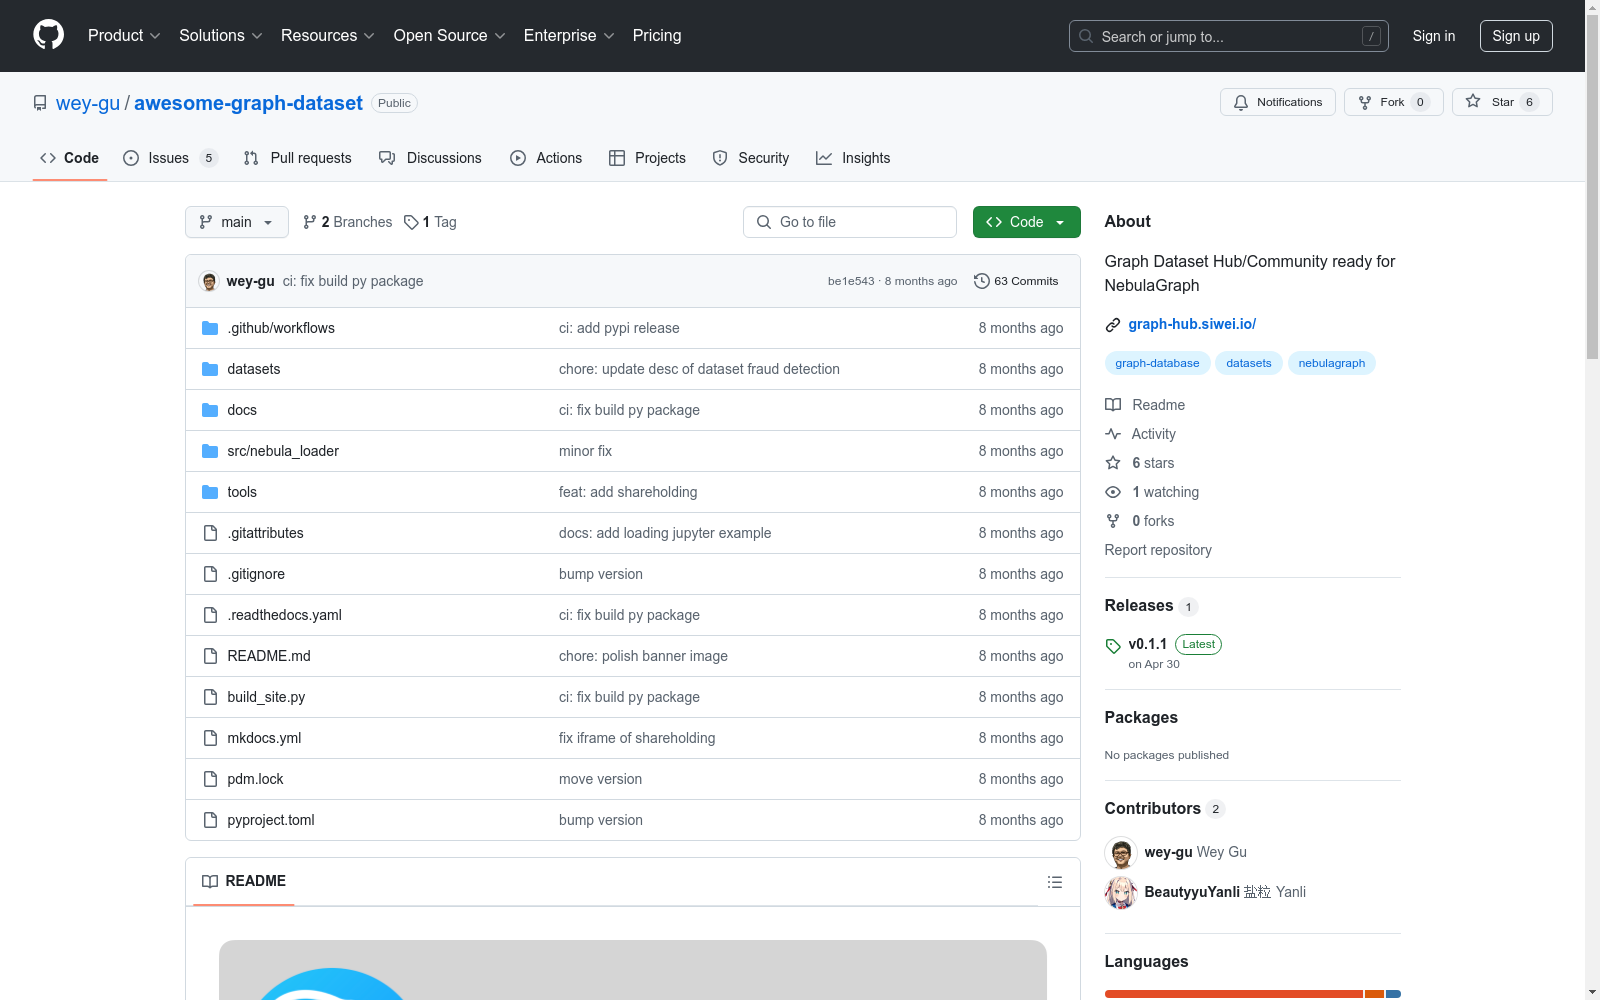Screen dimensions: 1600x1000
Task: Click the docs folder icon
Action: click(210, 410)
